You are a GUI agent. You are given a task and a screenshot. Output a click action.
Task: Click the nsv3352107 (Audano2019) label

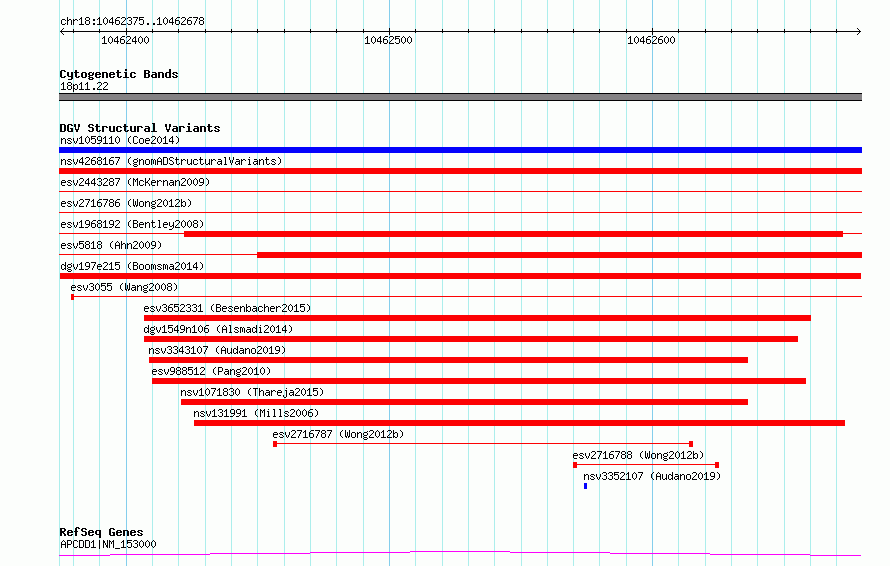(652, 476)
